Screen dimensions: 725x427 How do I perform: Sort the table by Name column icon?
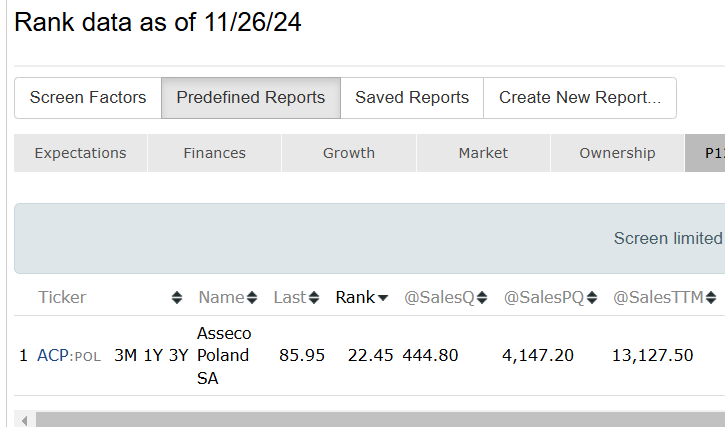252,298
